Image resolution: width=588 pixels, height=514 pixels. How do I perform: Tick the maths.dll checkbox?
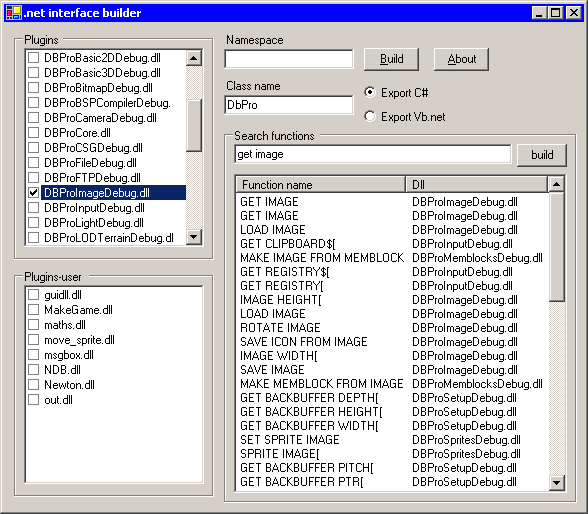tap(33, 325)
